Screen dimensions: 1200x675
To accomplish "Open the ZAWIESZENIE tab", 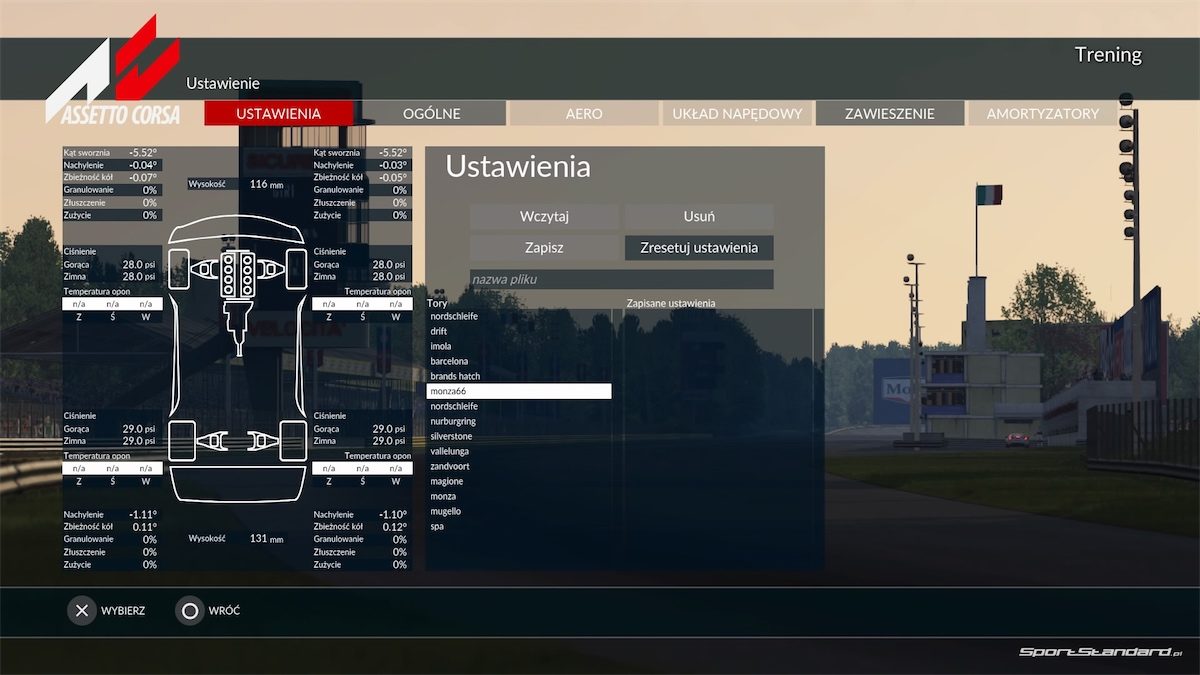I will [890, 113].
